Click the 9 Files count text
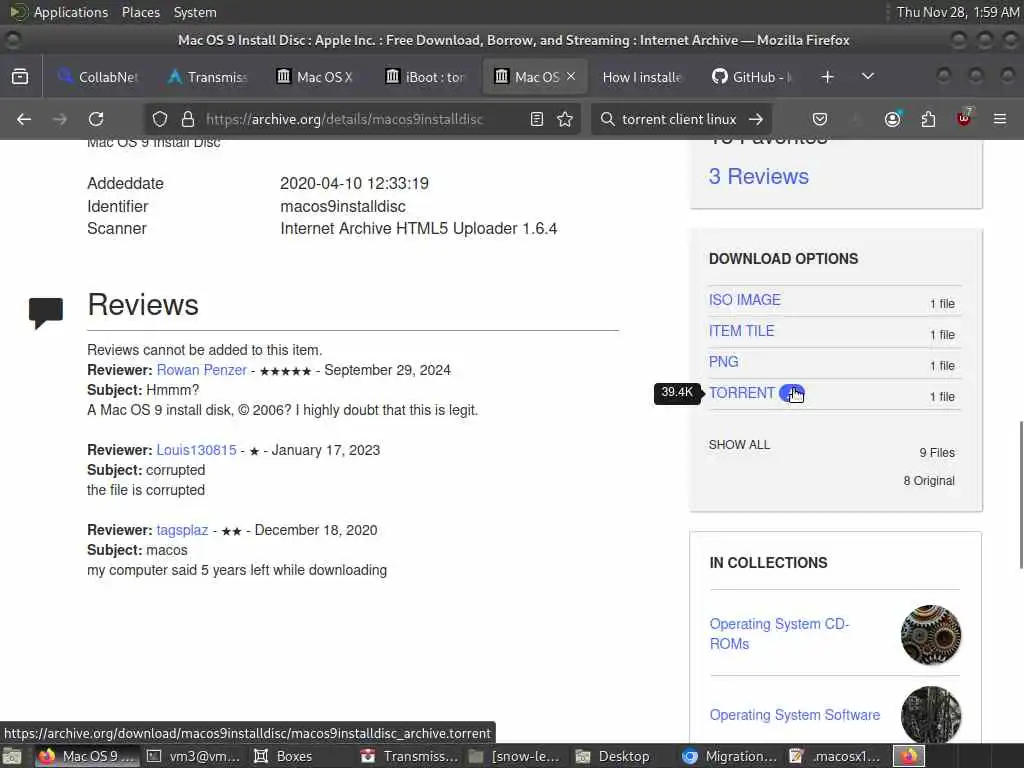Screen dimensions: 1024x768 [x=937, y=453]
